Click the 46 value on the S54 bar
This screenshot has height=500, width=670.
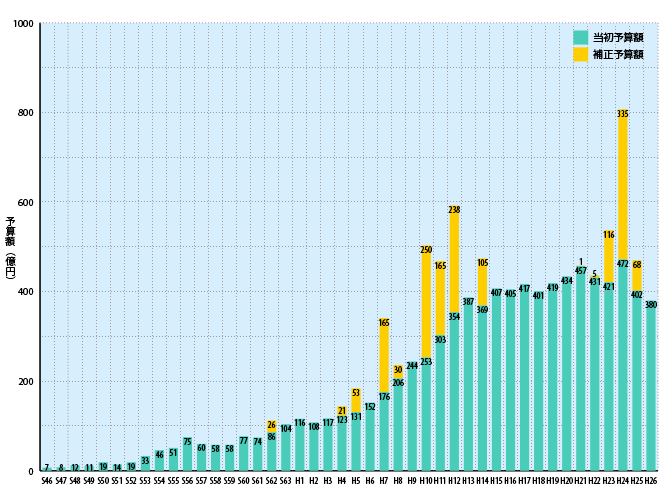pyautogui.click(x=159, y=455)
